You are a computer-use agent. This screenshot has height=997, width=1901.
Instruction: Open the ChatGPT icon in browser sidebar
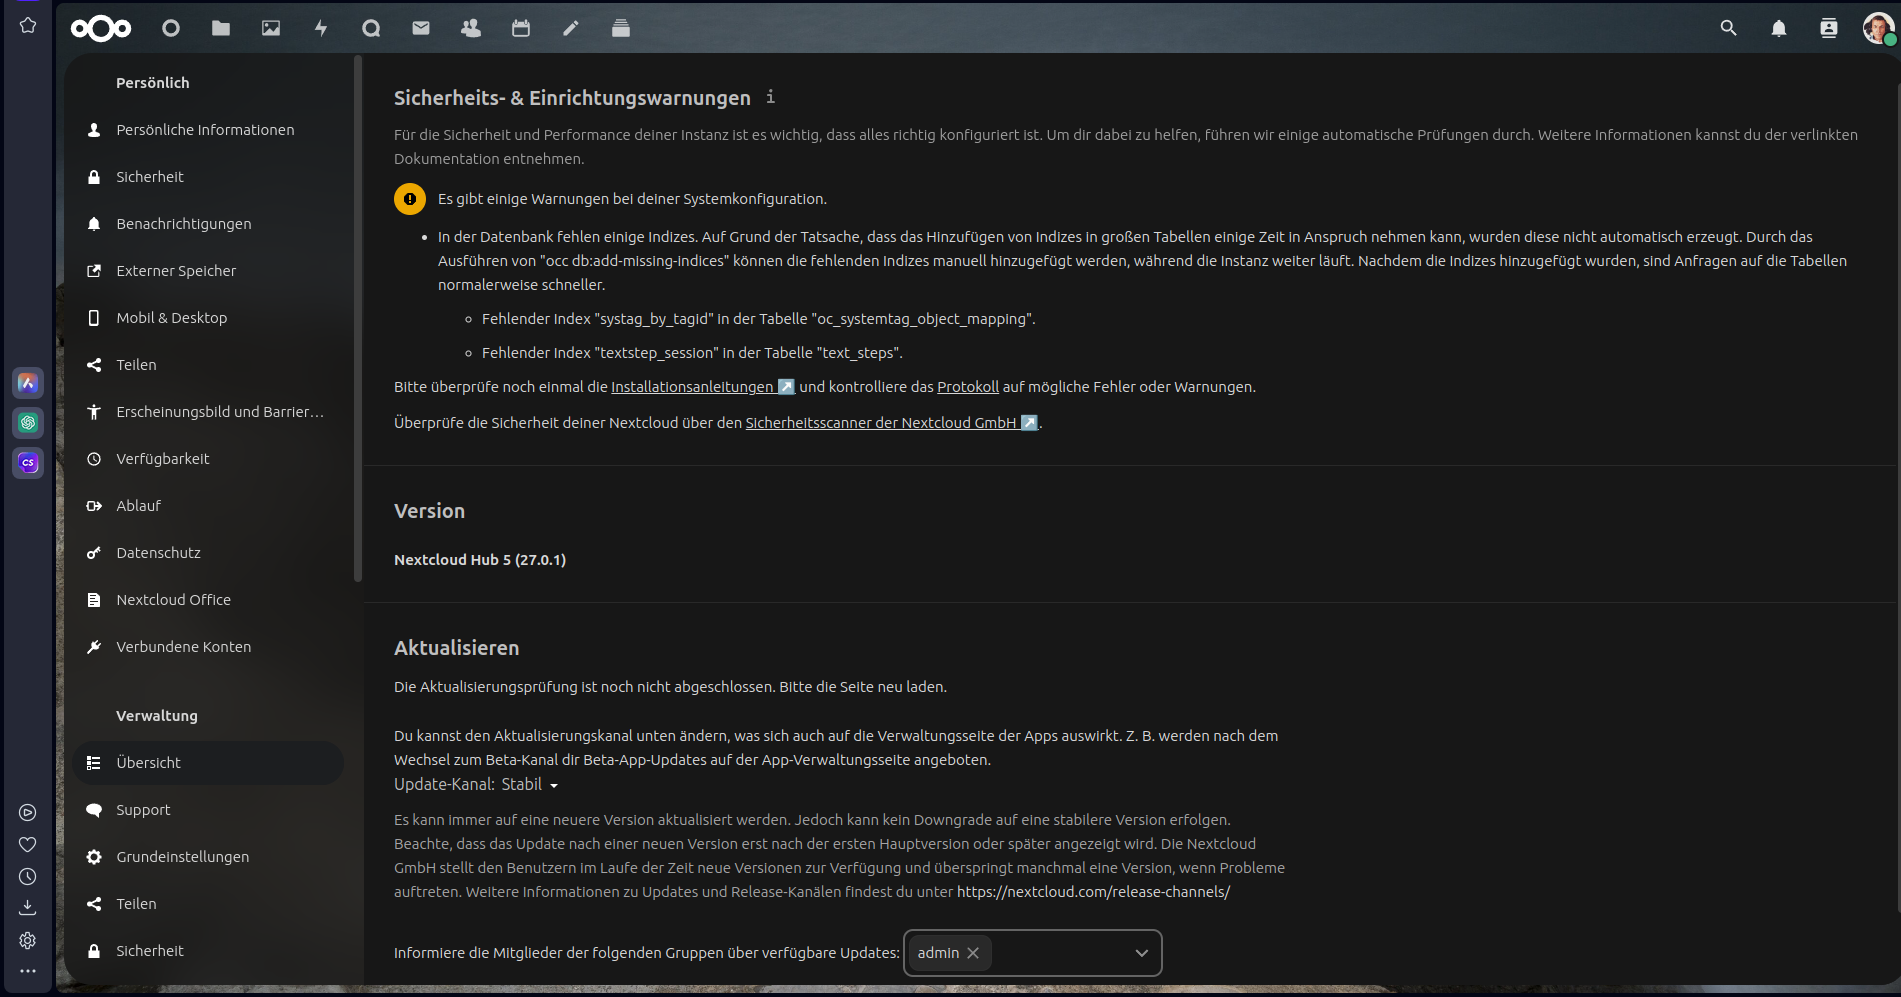tap(28, 423)
